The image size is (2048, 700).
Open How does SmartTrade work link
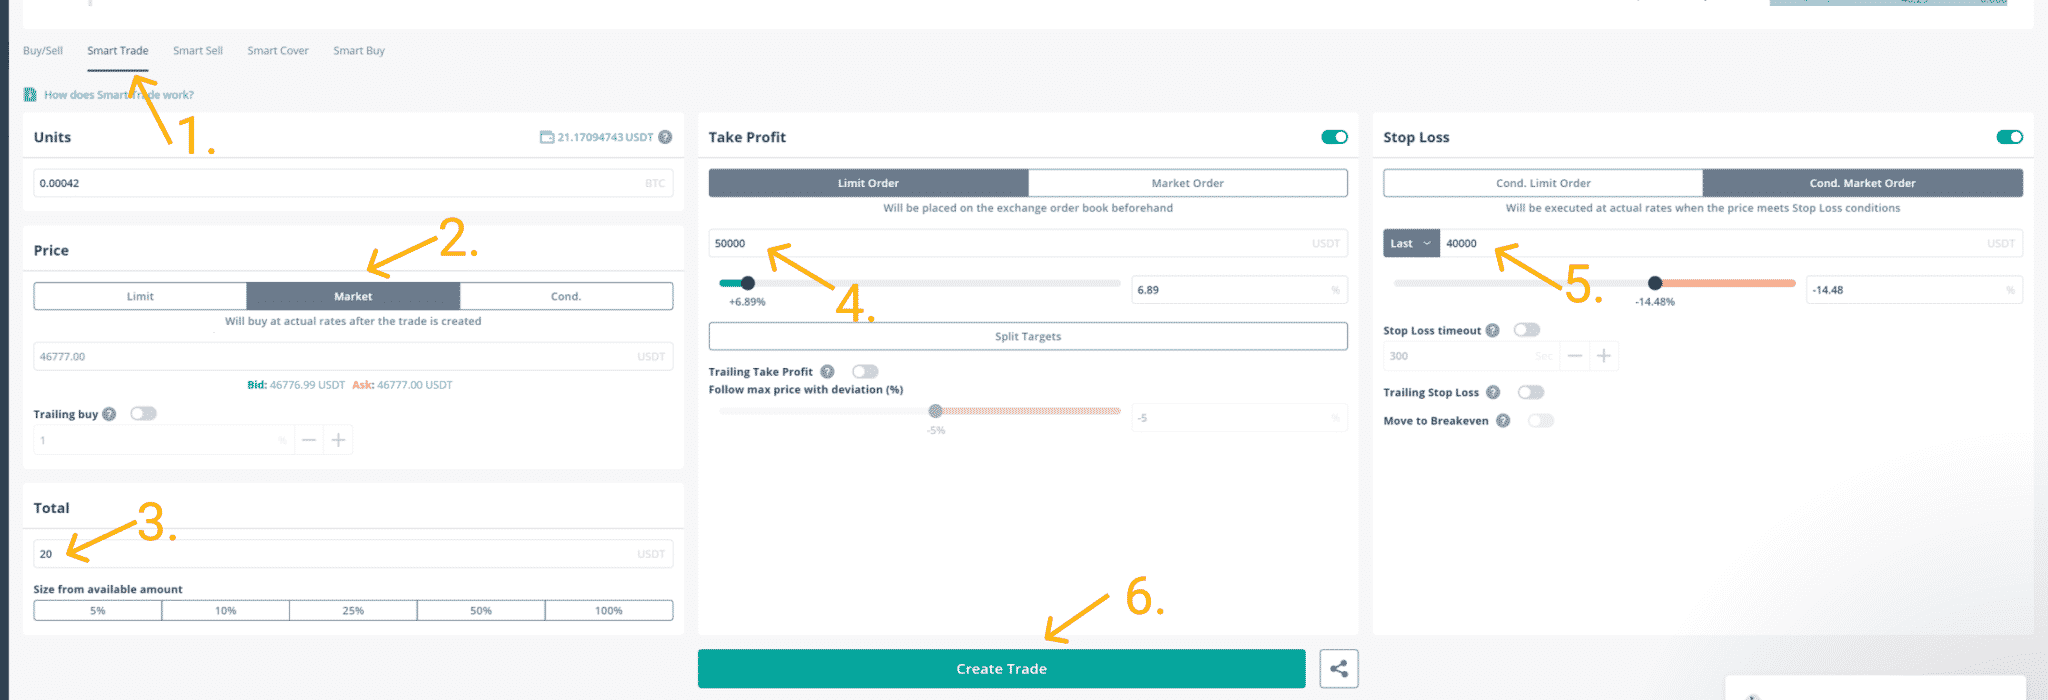[x=119, y=95]
